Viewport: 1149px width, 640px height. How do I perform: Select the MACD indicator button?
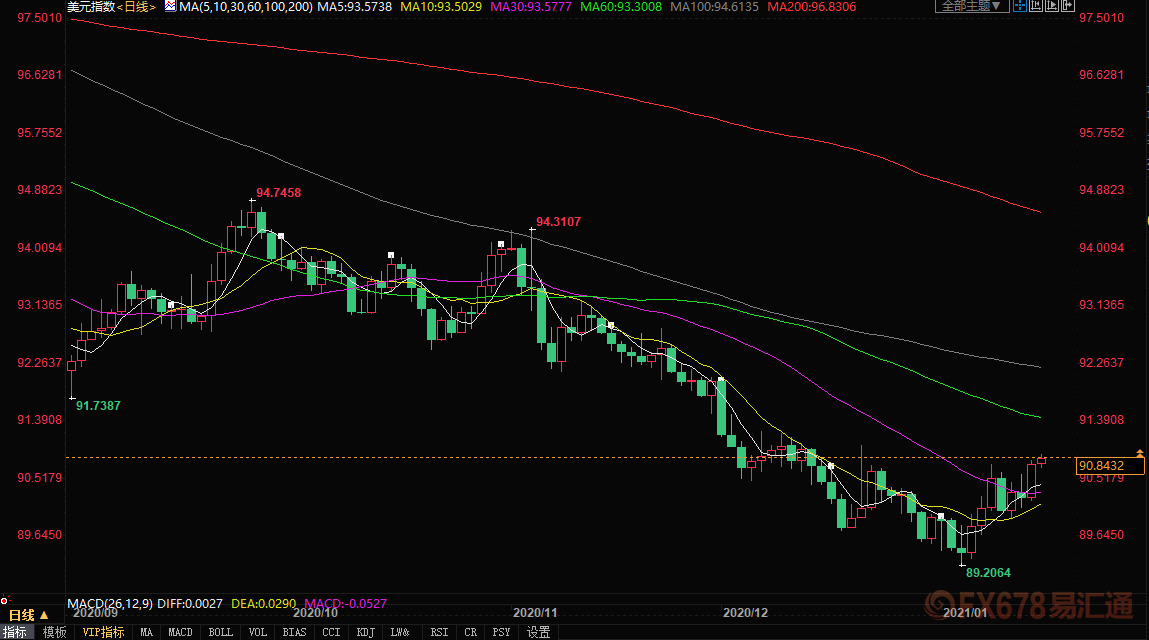coord(180,632)
